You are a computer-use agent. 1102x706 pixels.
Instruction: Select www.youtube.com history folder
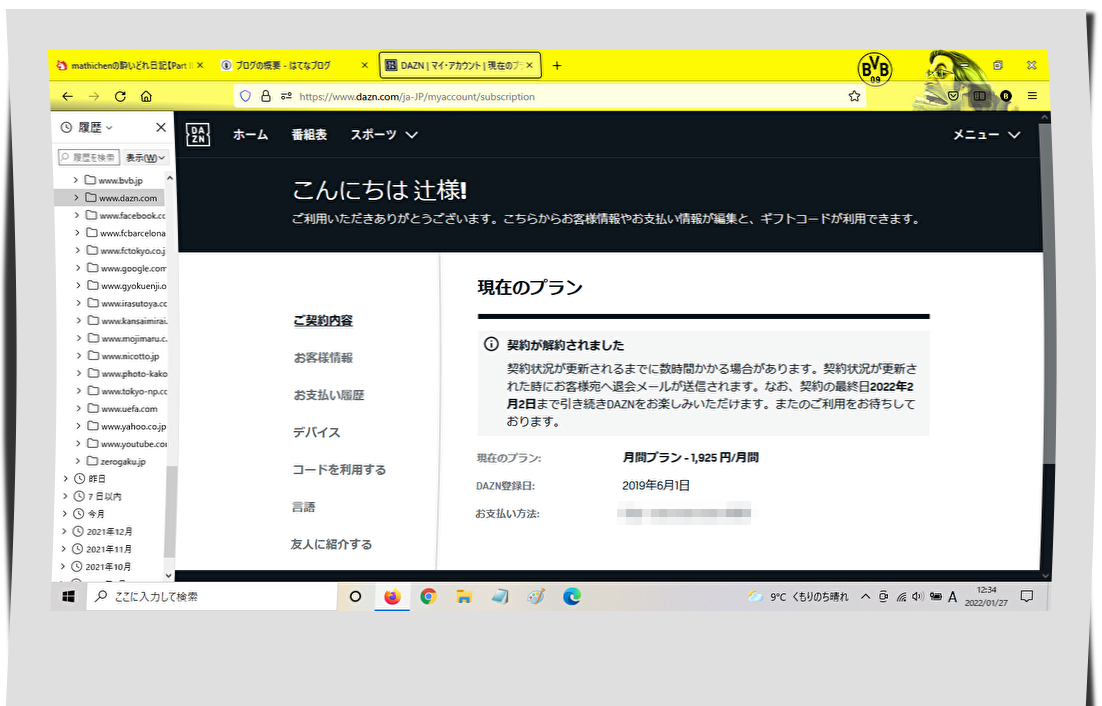click(127, 443)
